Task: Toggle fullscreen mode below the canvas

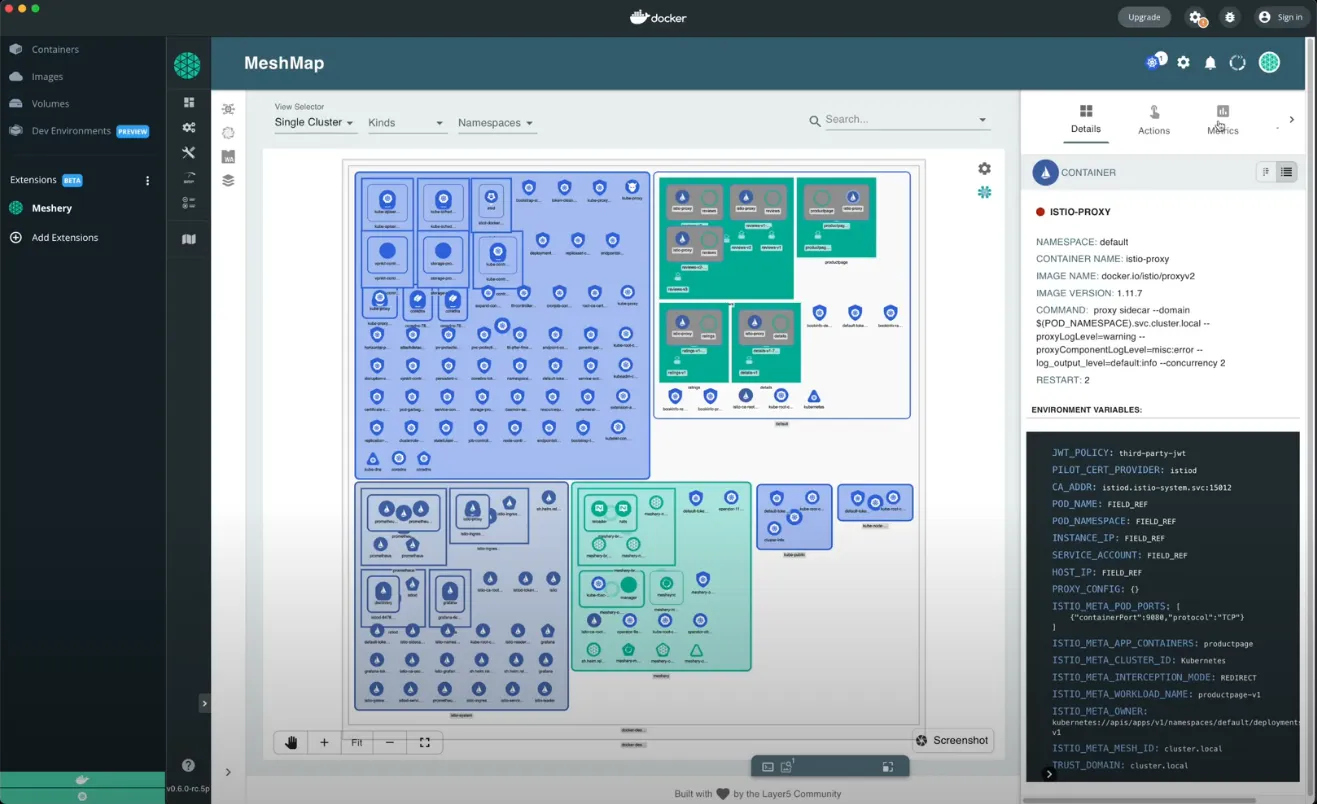Action: 424,742
